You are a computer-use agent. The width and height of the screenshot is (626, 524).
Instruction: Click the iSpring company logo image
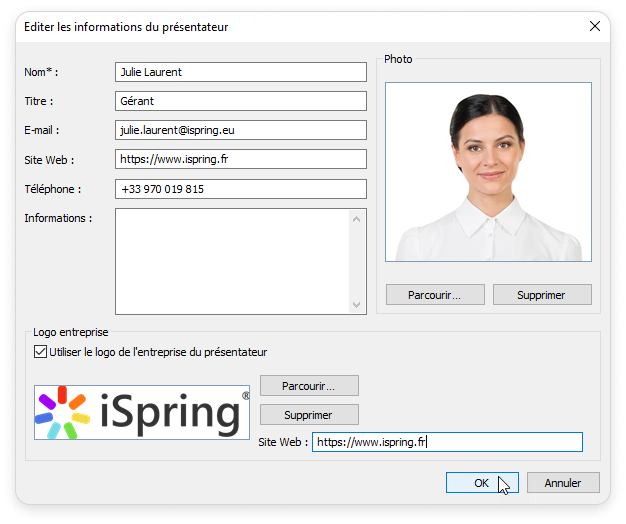[142, 413]
